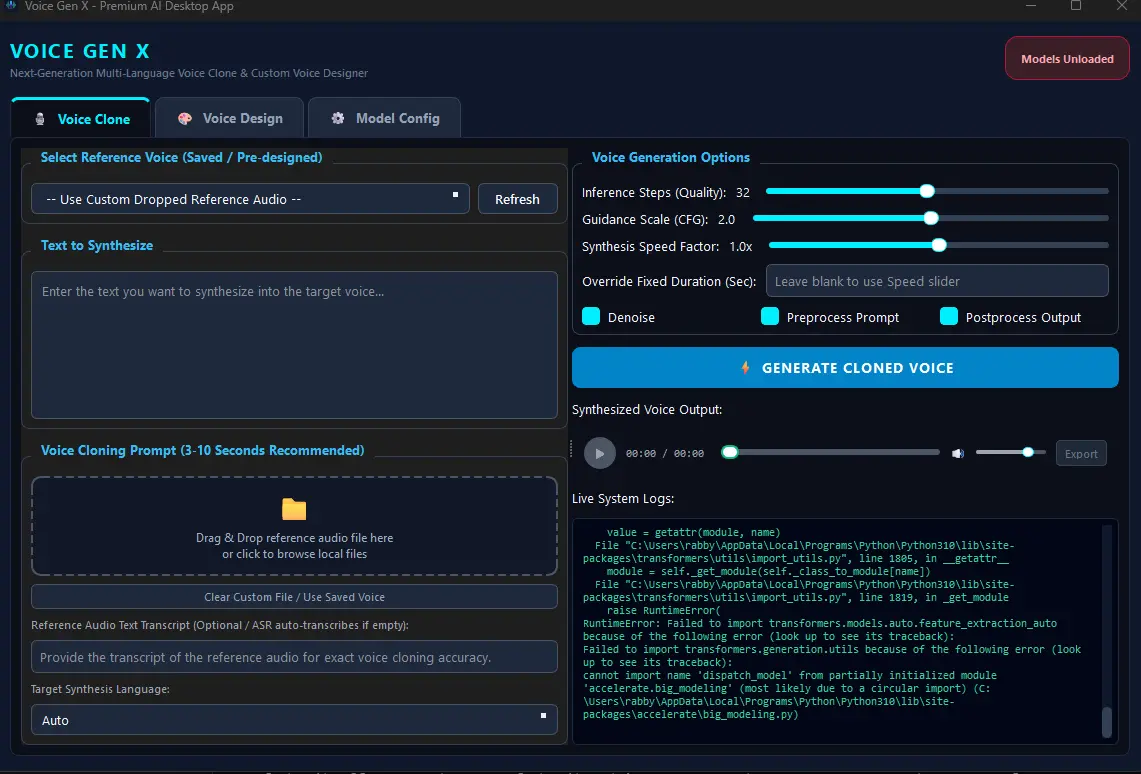Click the 'Target Synthesis Language:' label
Viewport: 1141px width, 774px height.
click(100, 689)
